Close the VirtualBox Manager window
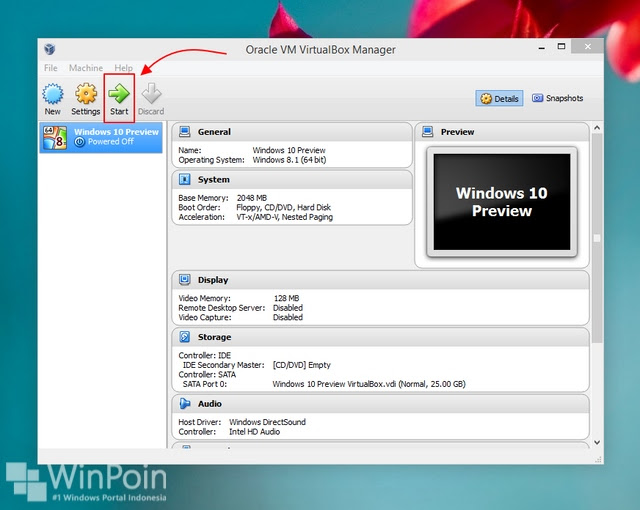 (587, 47)
